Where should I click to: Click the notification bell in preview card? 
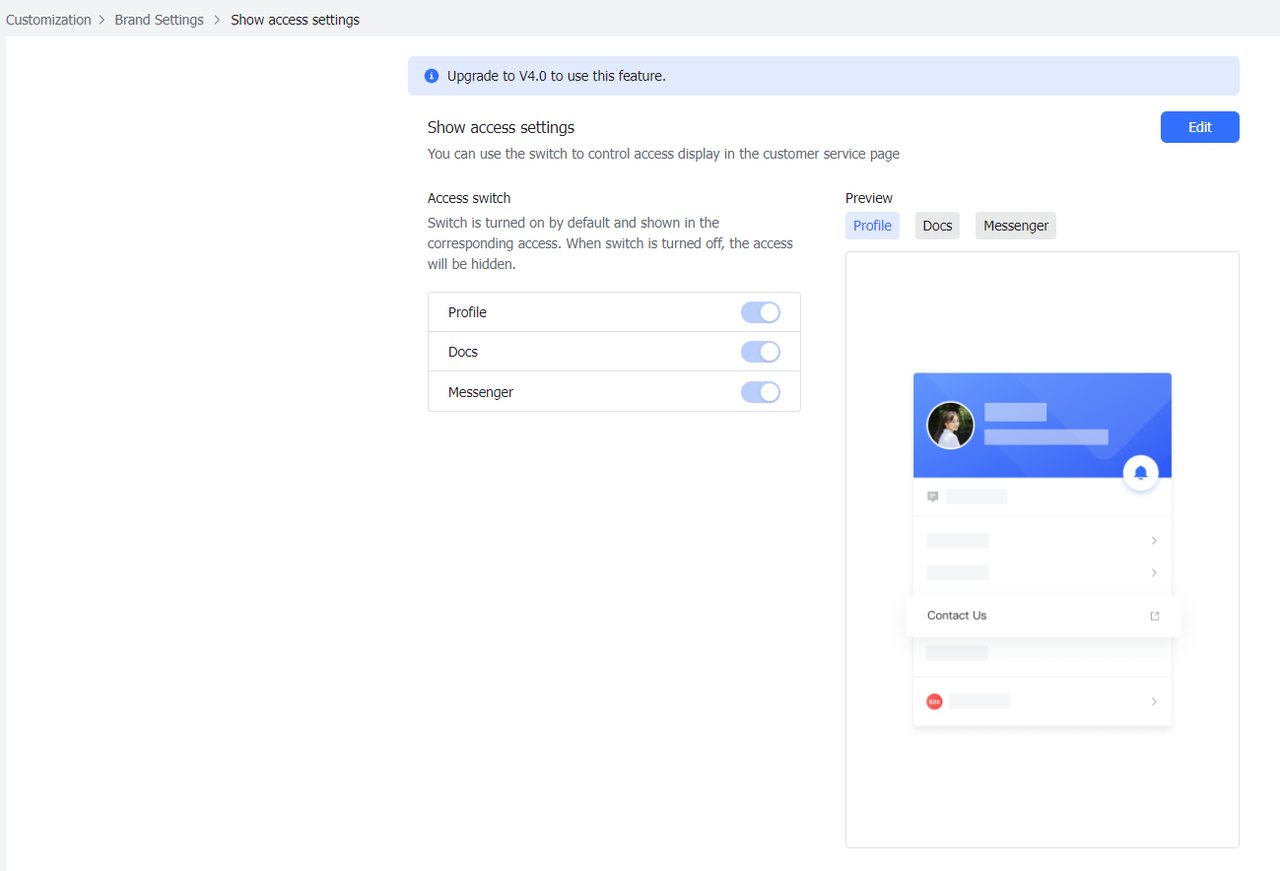(1141, 473)
